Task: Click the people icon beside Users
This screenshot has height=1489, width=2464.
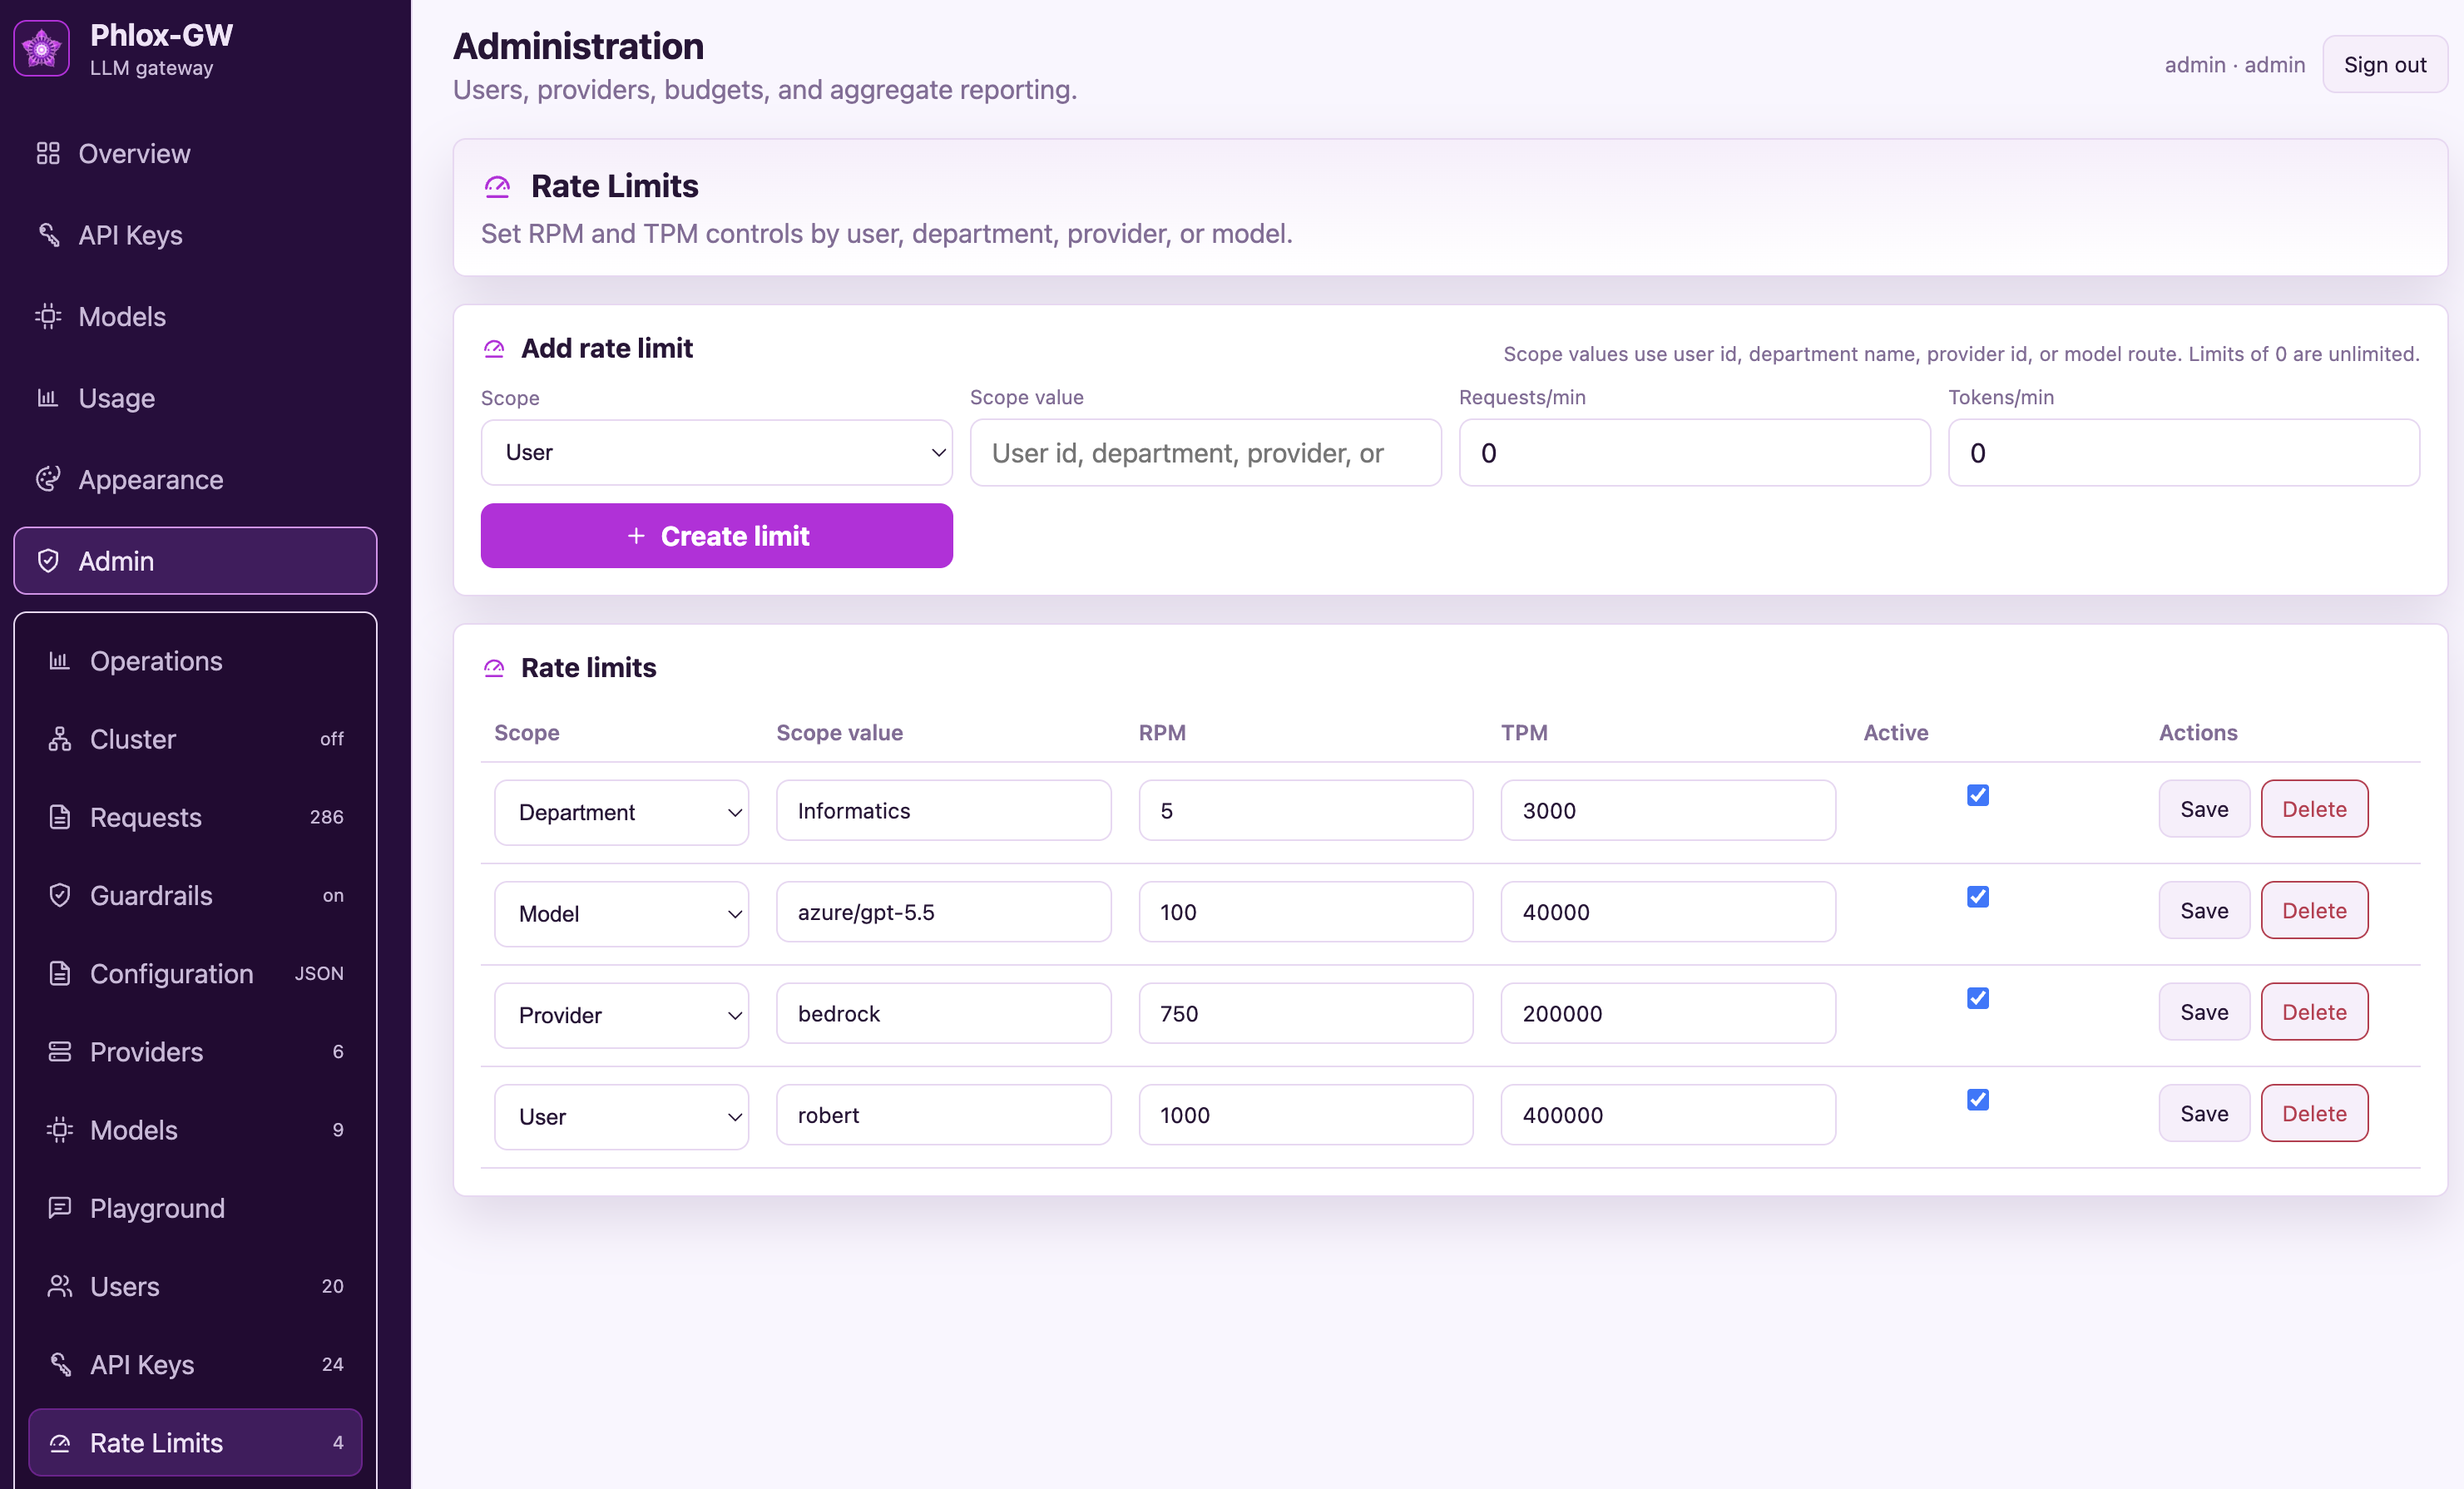Action: click(60, 1285)
